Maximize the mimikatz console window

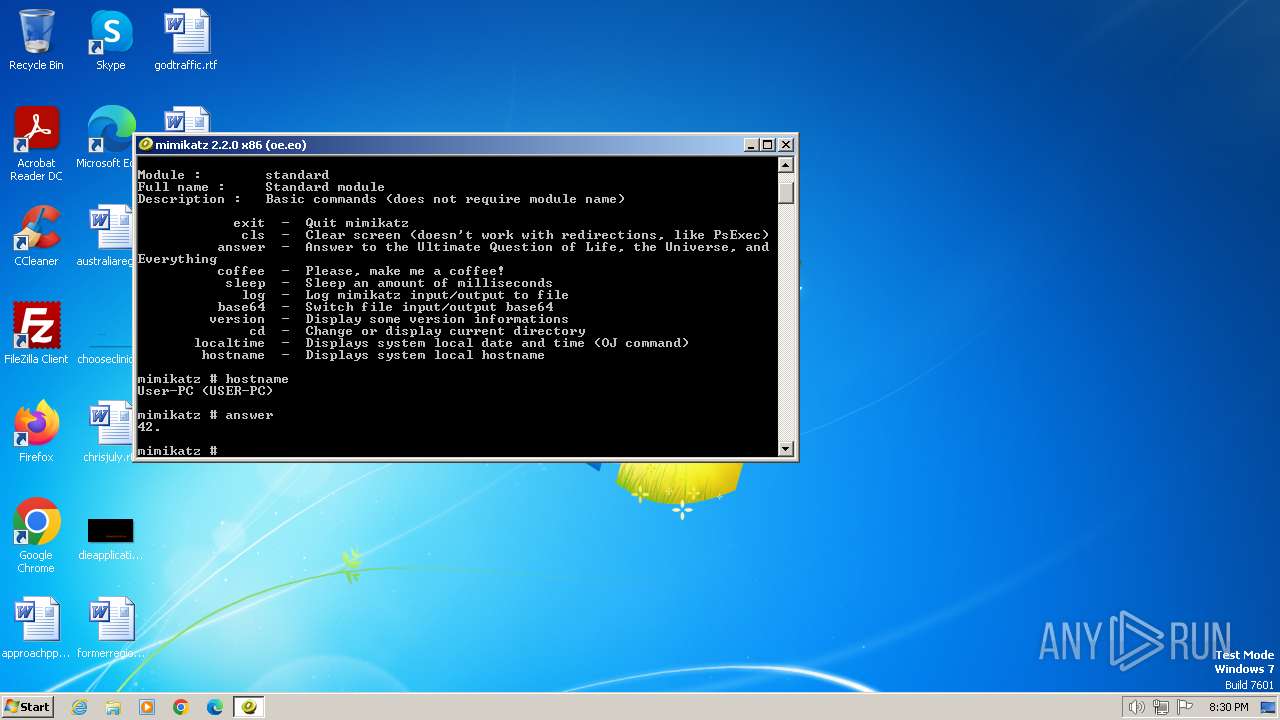click(x=768, y=145)
